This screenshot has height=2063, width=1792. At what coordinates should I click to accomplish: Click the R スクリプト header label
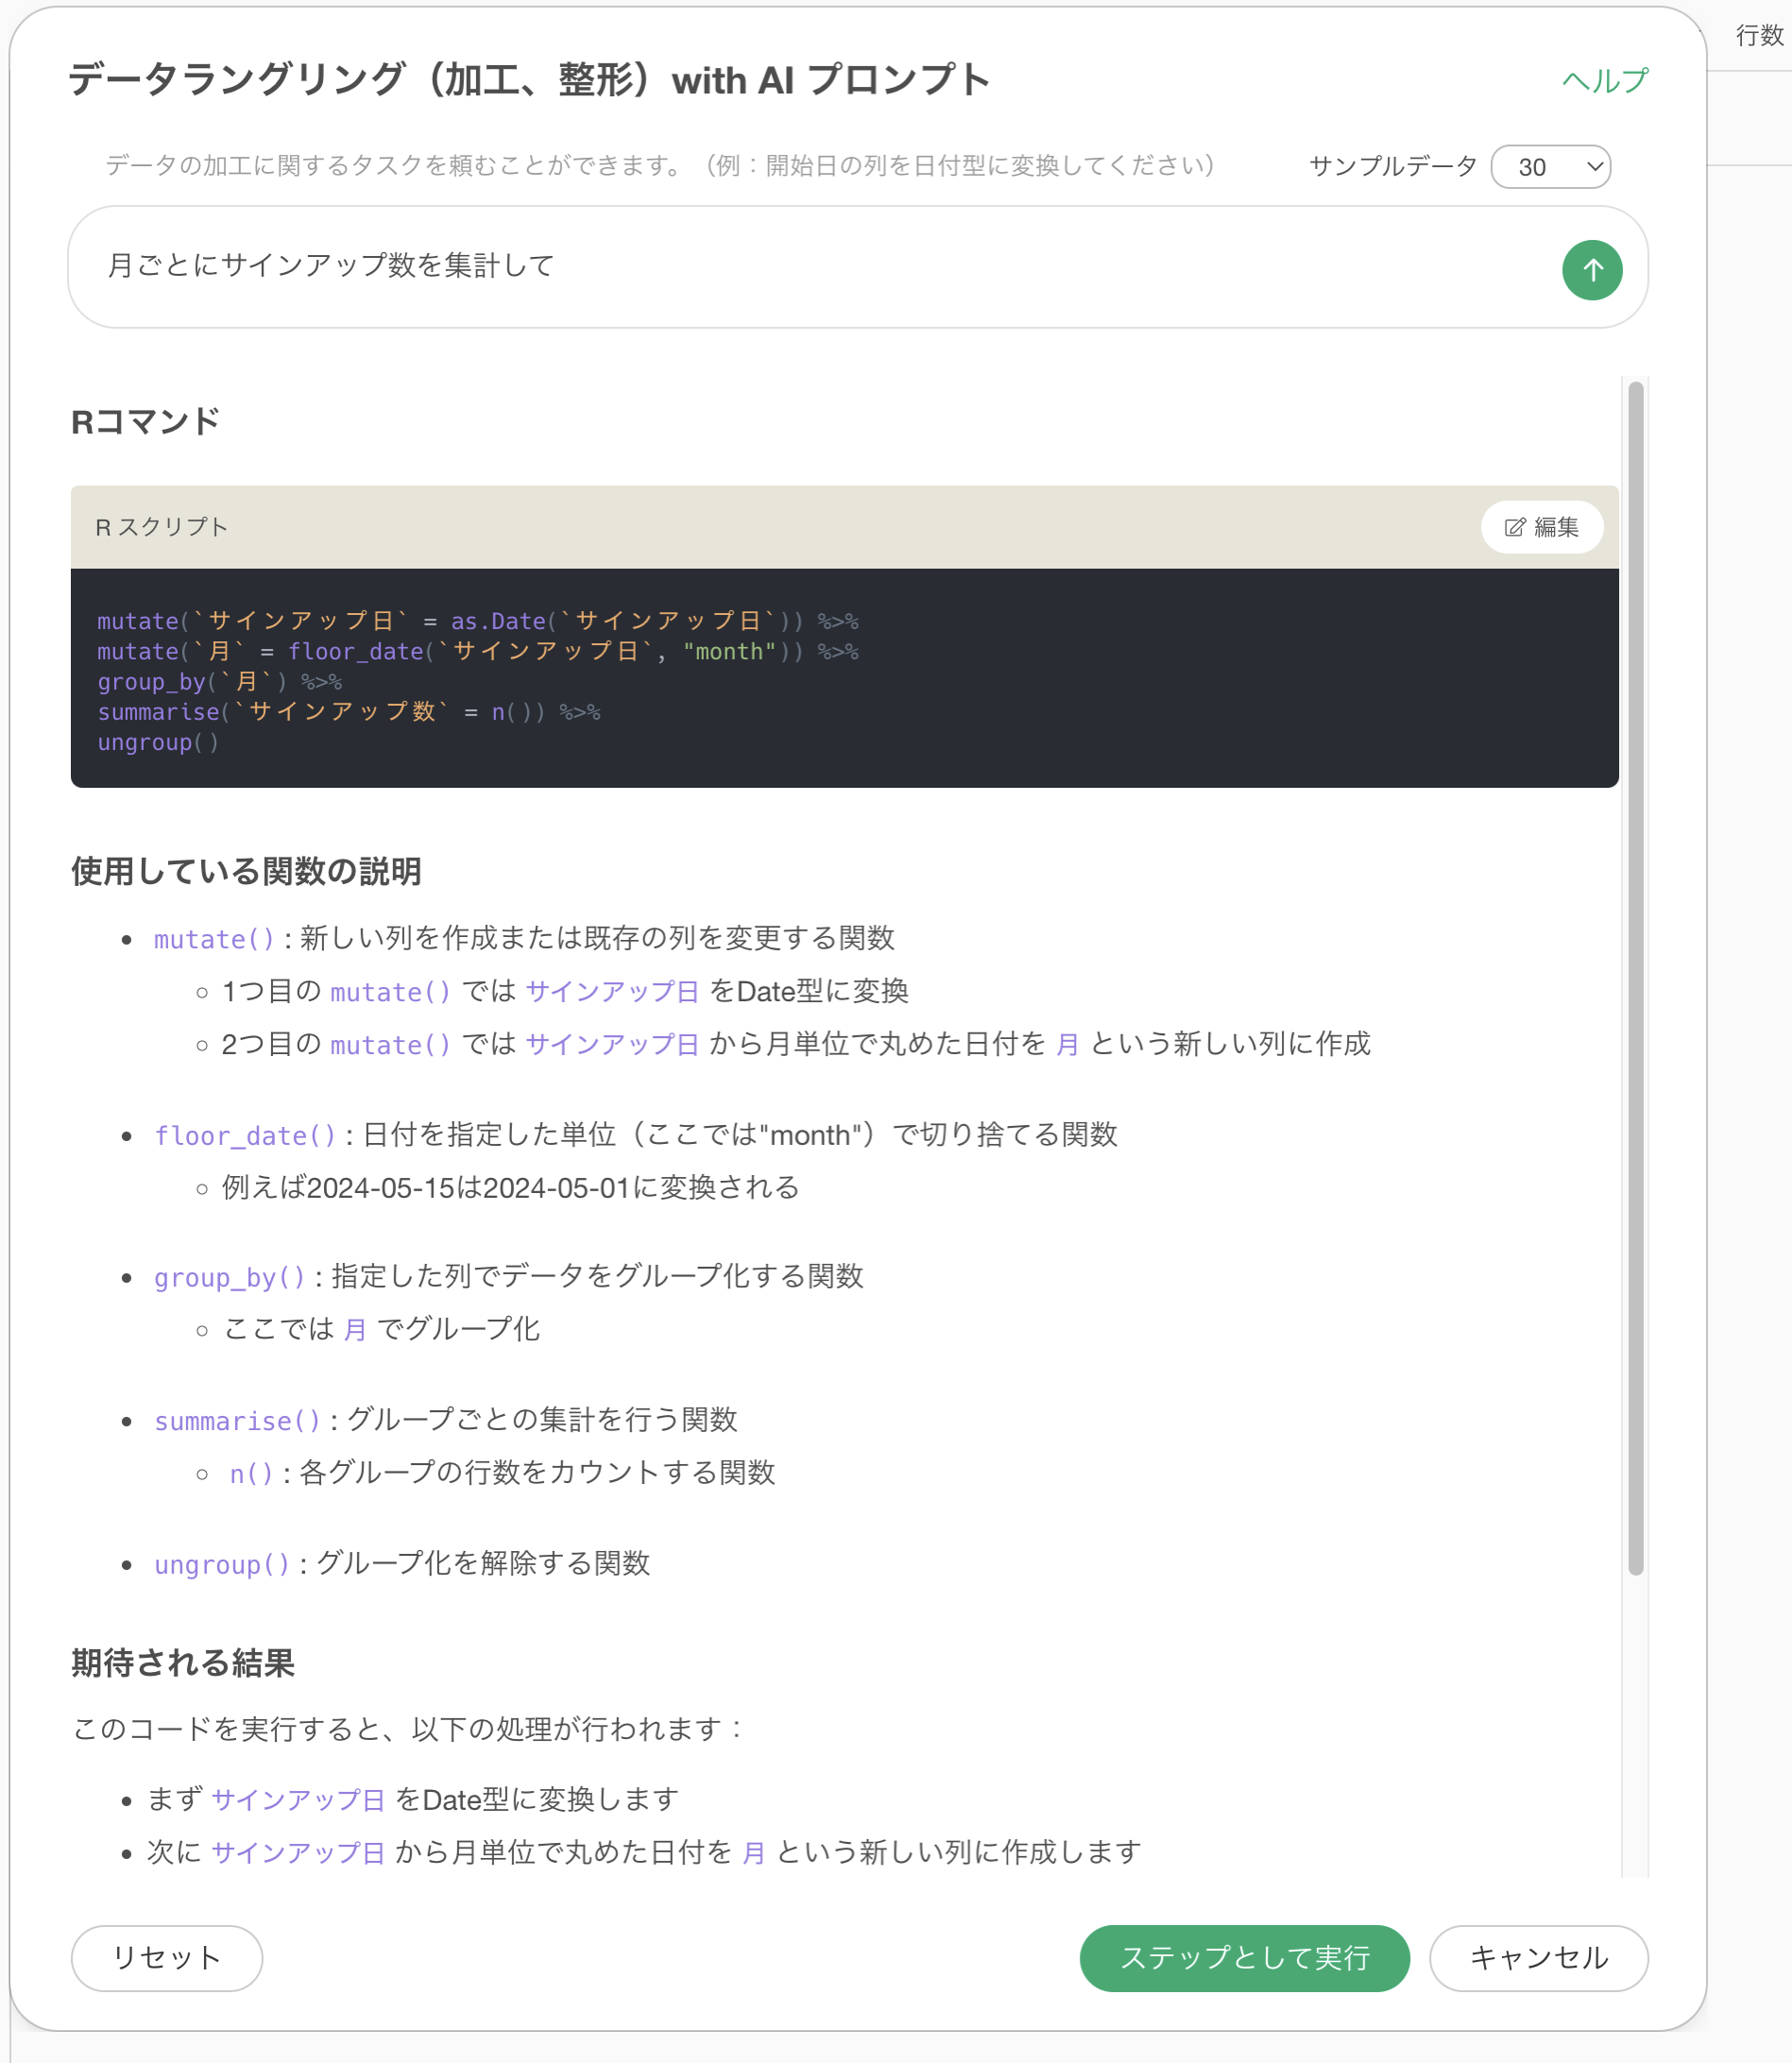pos(161,527)
